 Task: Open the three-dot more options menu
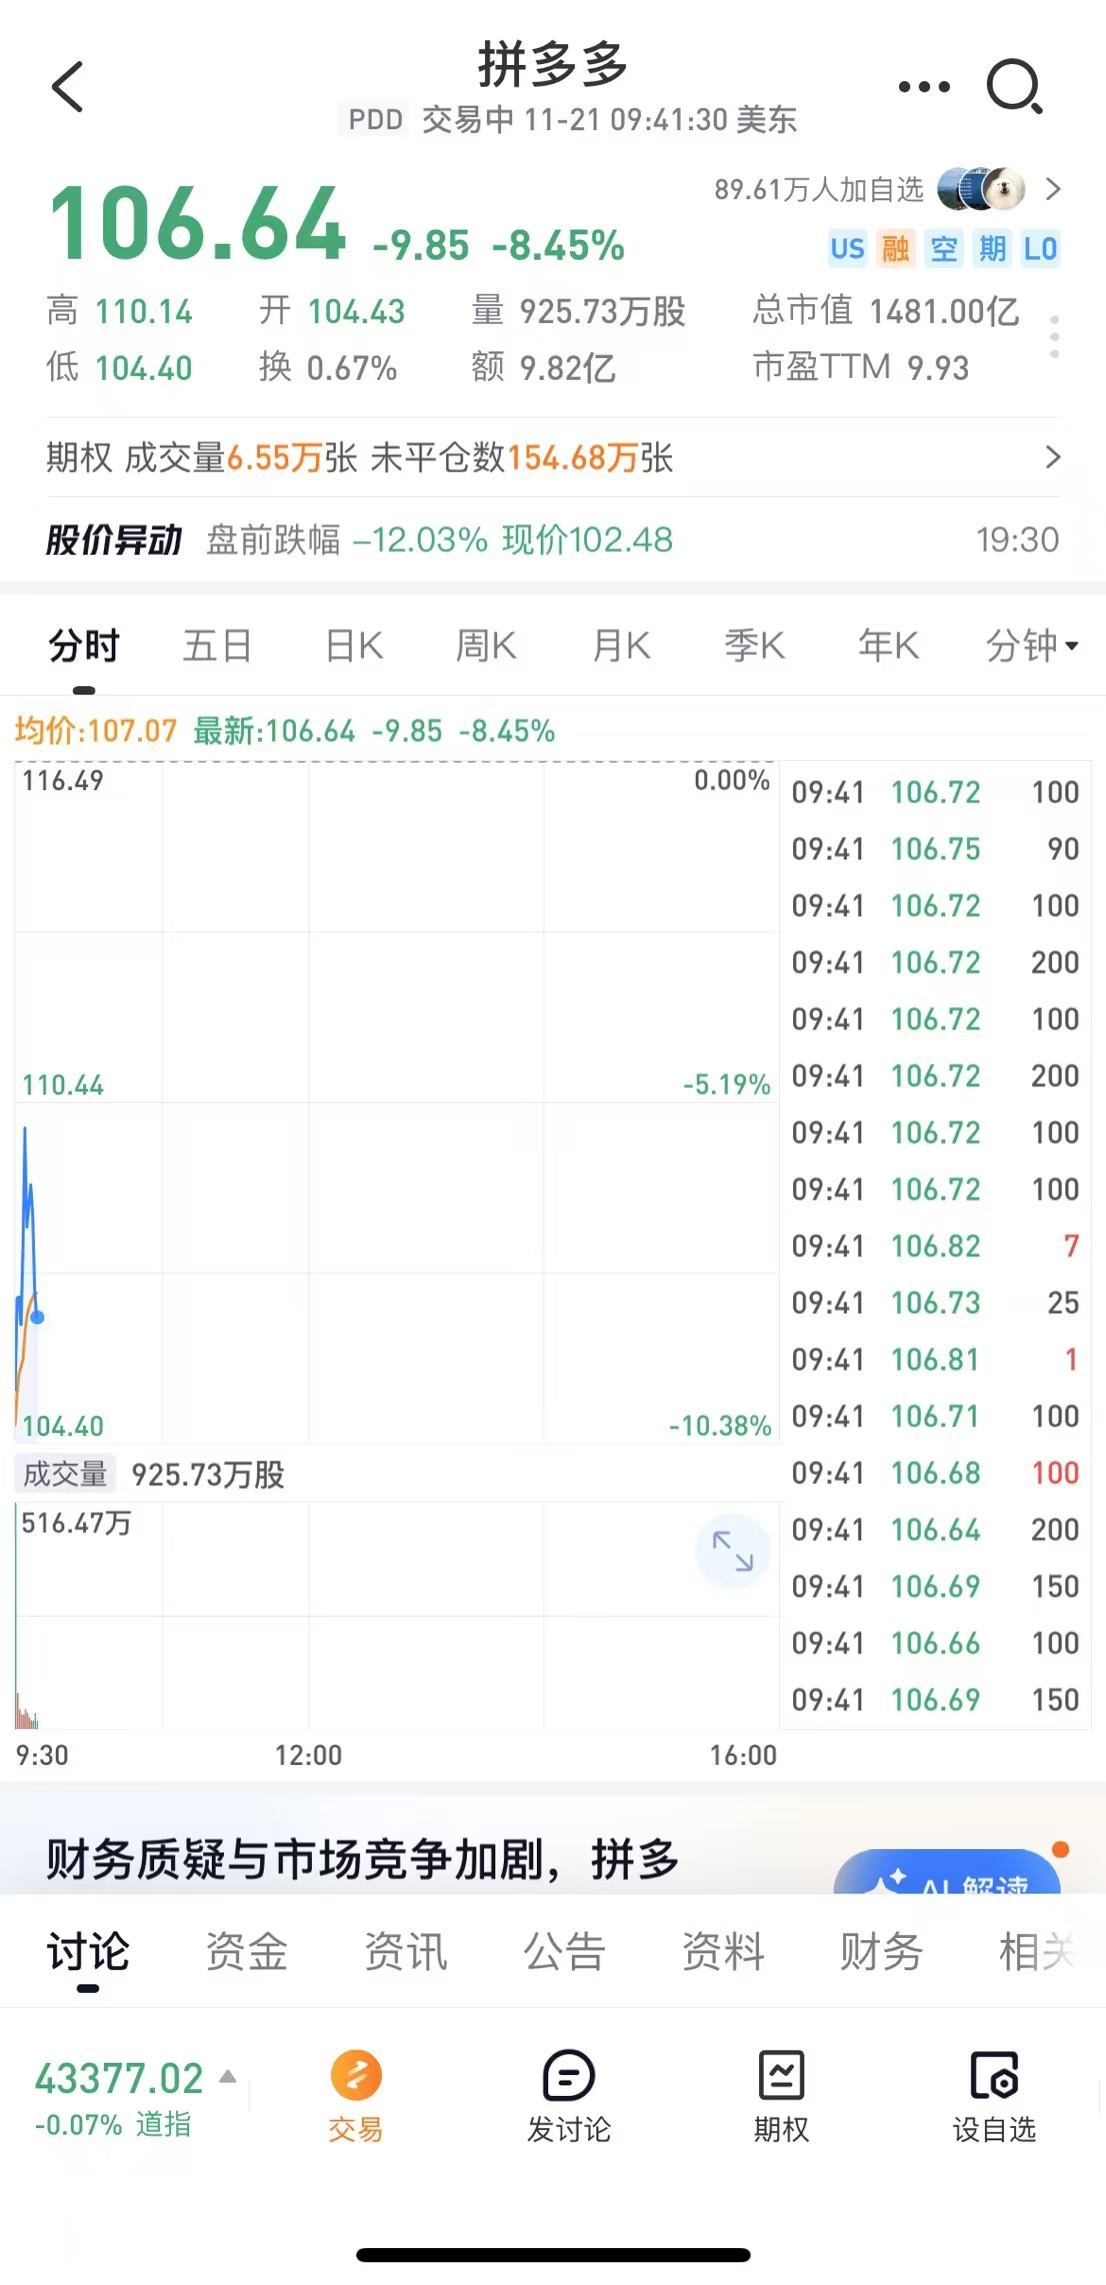[924, 87]
